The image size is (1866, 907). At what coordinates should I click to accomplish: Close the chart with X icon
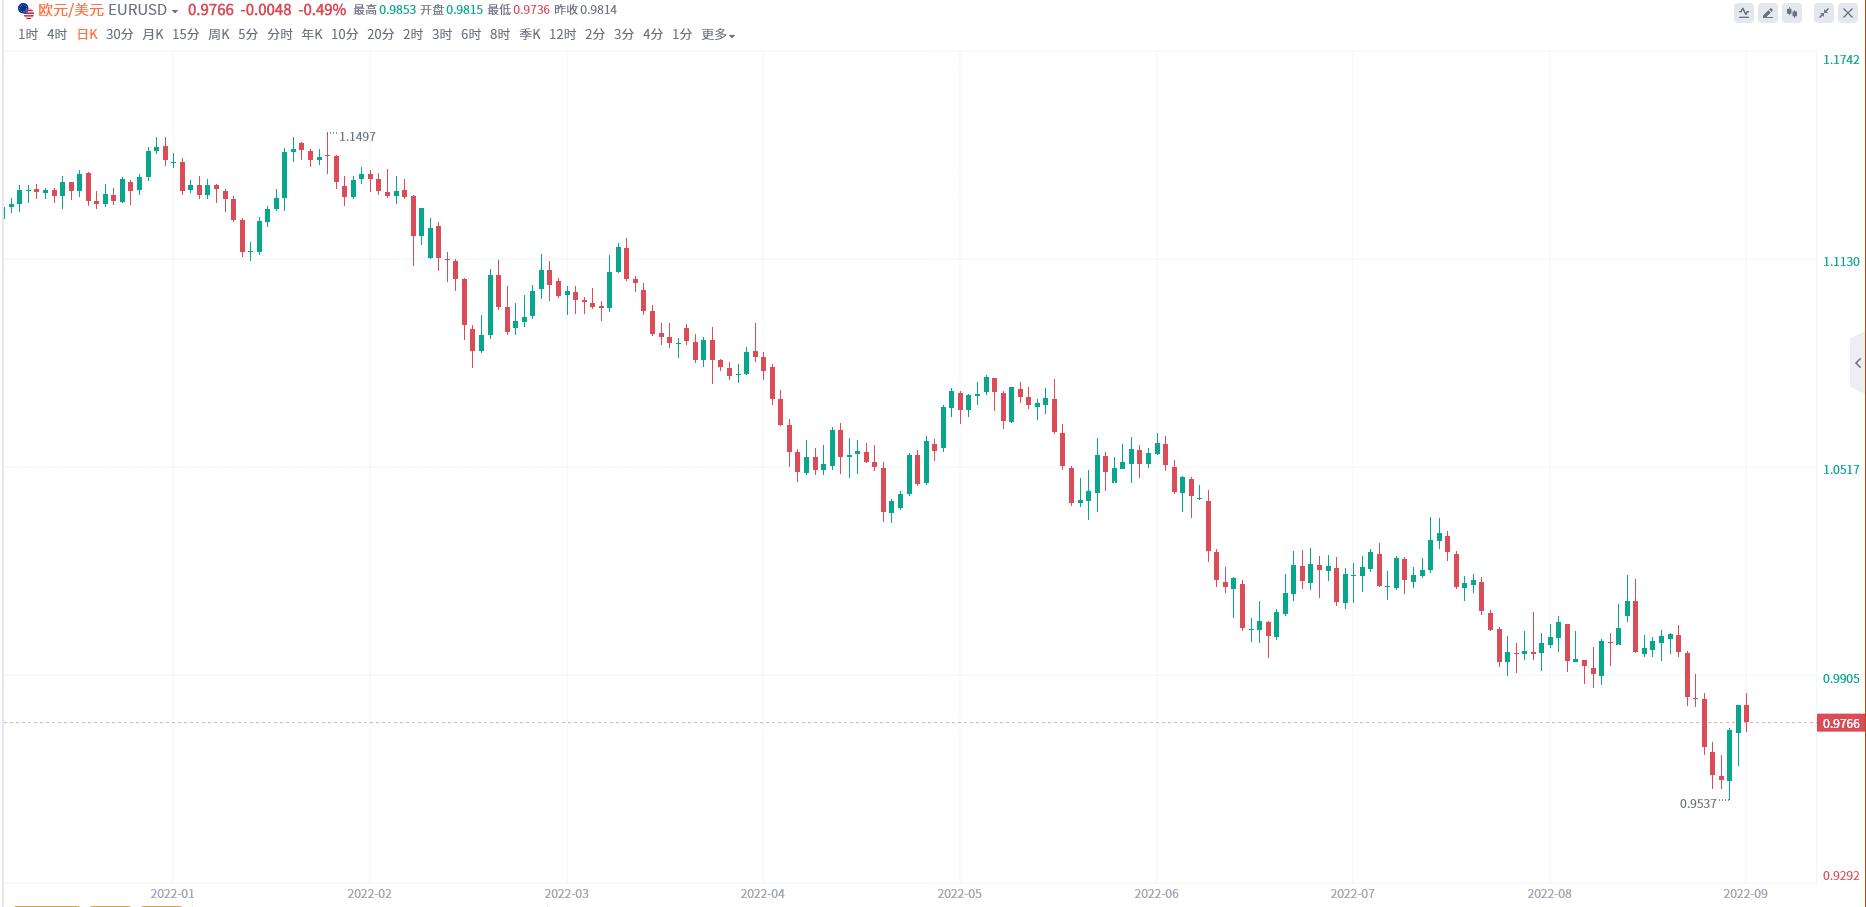[1848, 13]
